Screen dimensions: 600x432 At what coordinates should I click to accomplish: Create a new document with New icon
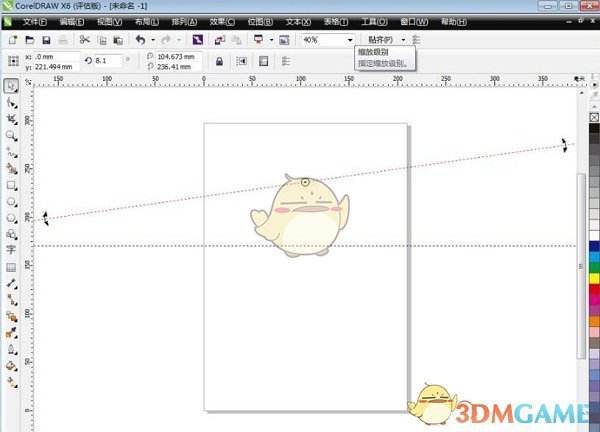coord(13,40)
